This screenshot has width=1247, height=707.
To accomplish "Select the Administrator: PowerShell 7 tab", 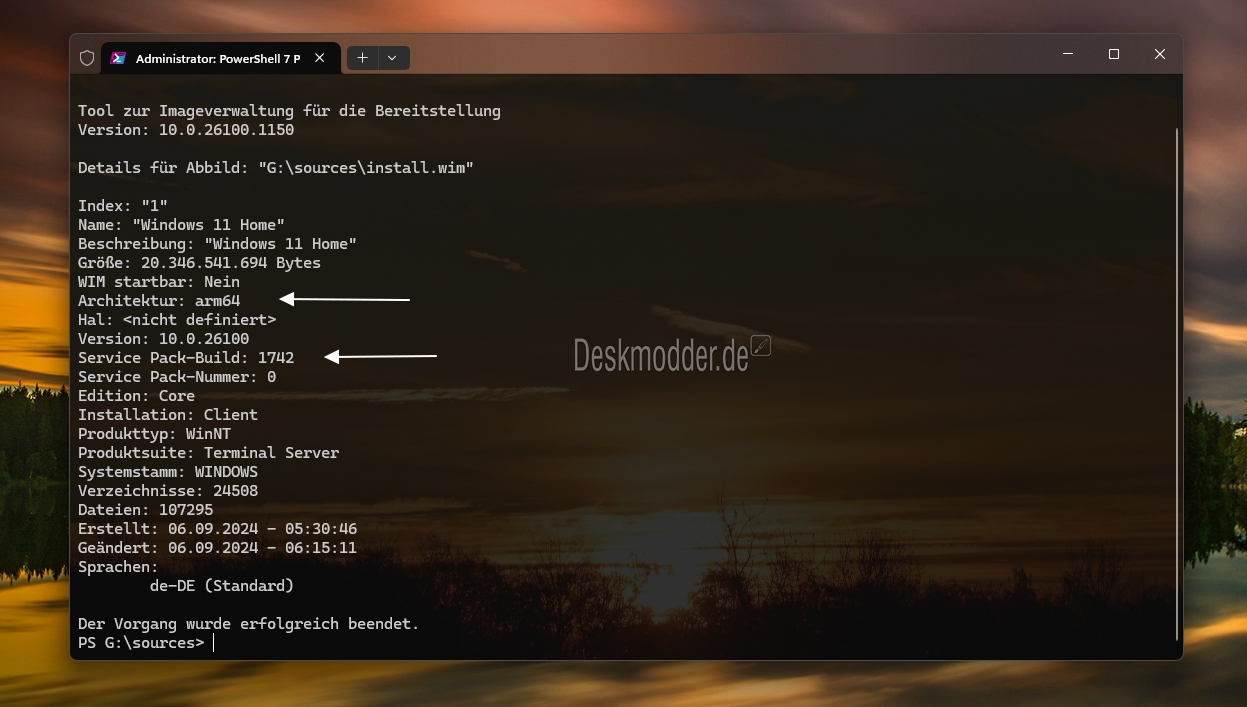I will coord(219,58).
